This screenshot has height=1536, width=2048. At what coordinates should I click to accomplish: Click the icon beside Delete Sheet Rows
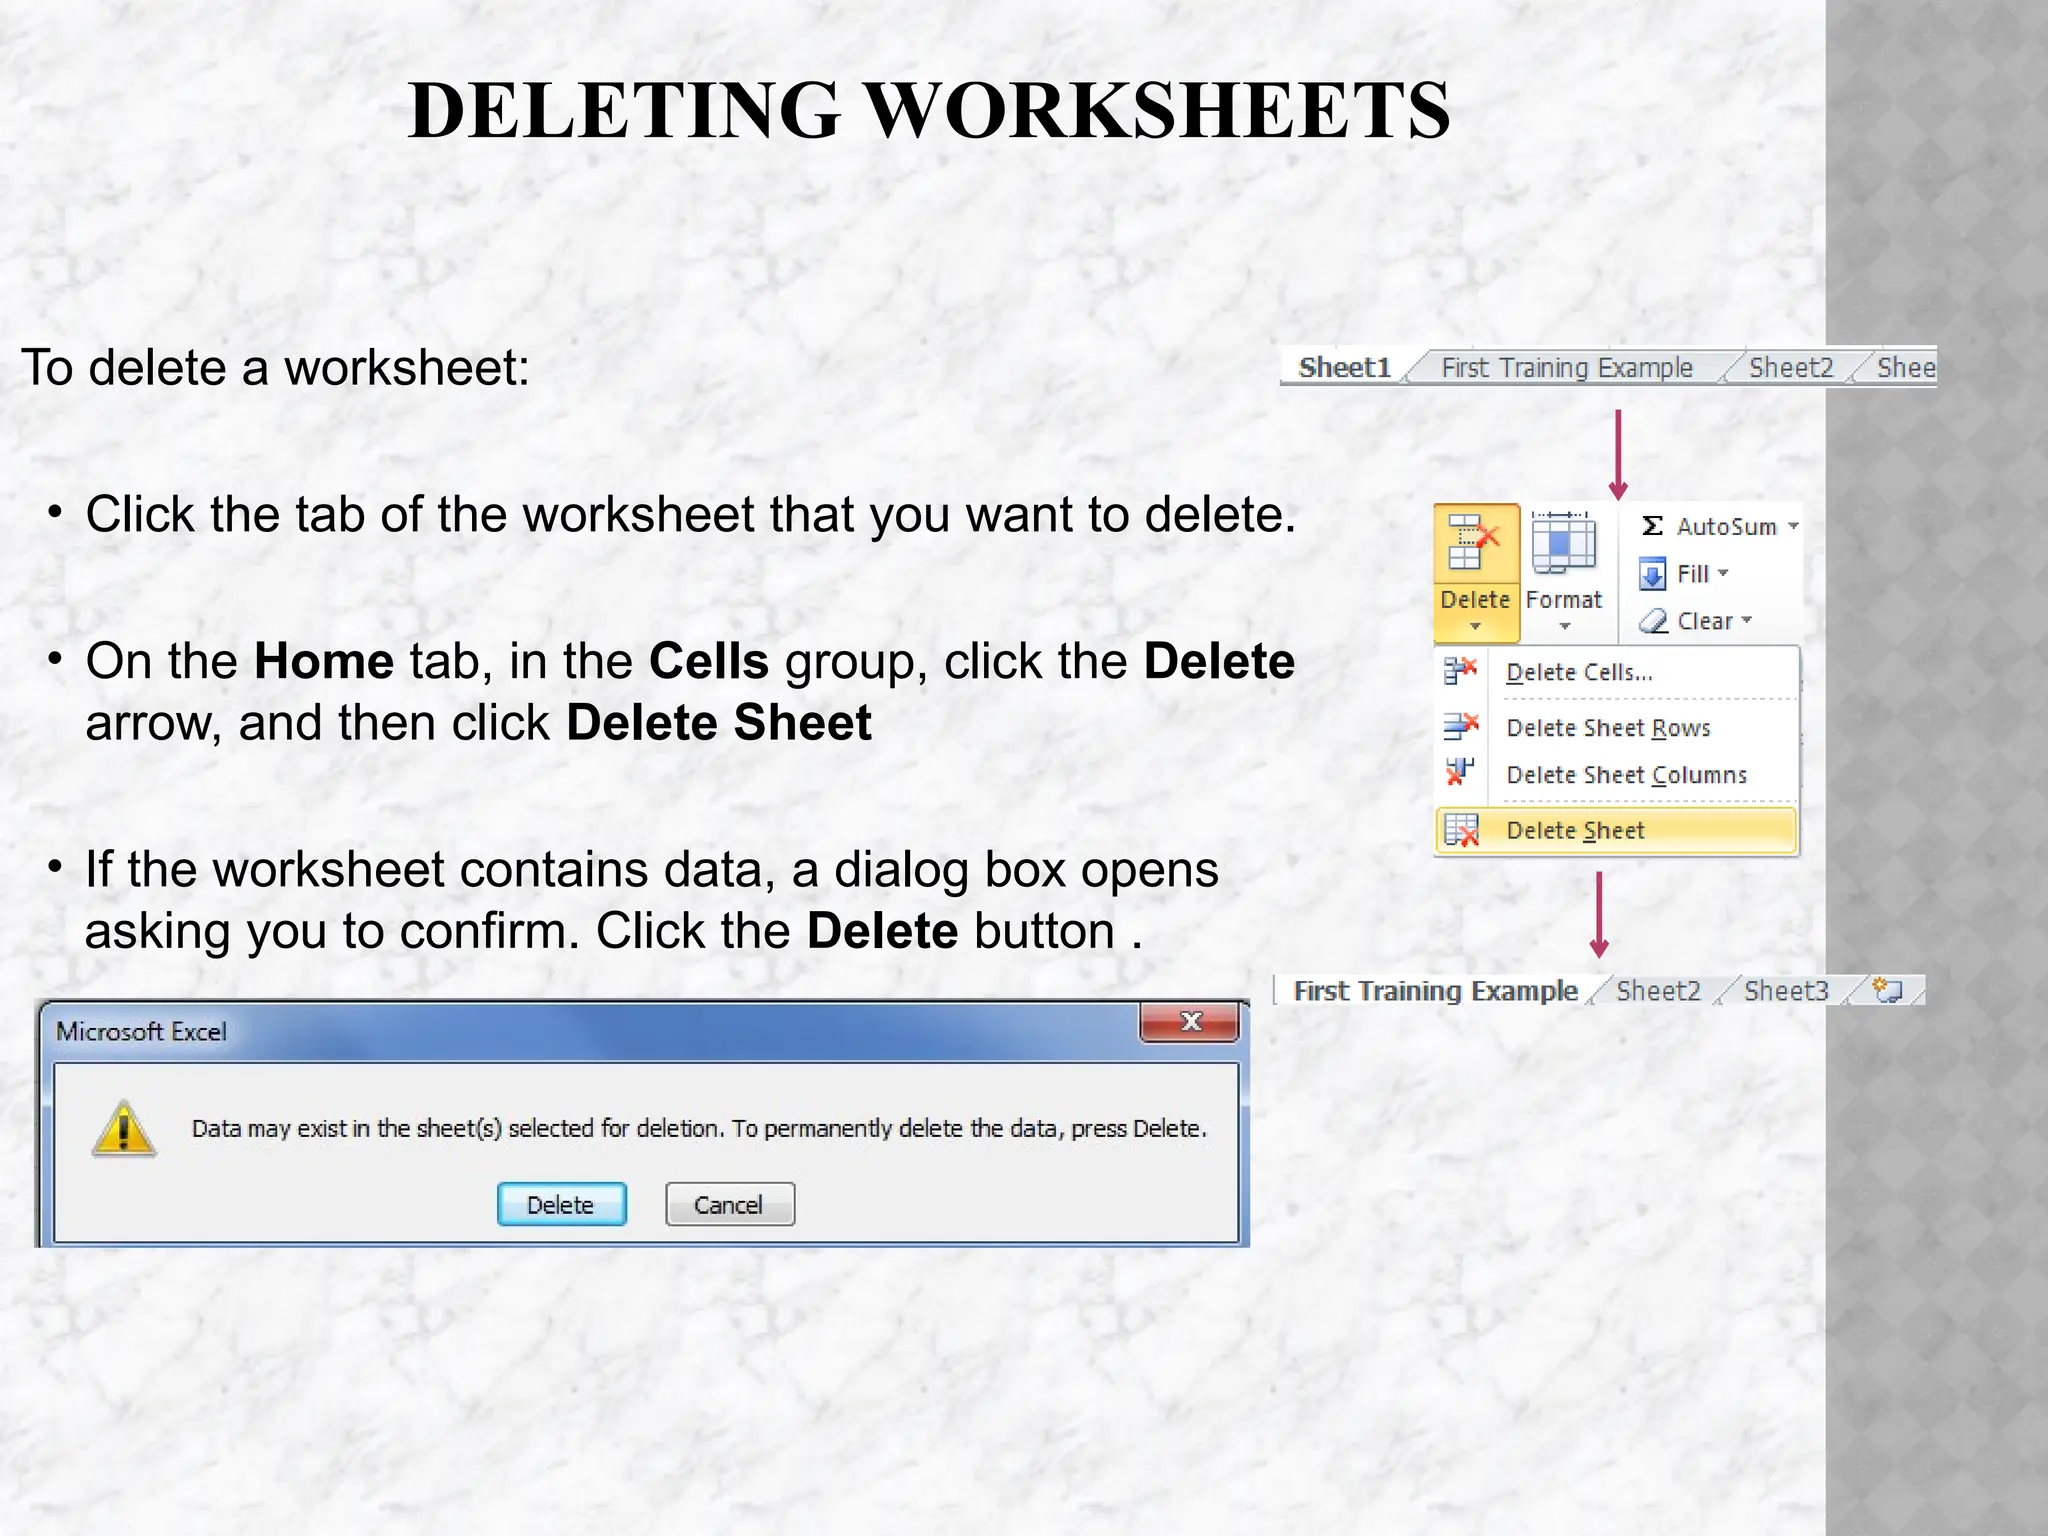(1461, 726)
